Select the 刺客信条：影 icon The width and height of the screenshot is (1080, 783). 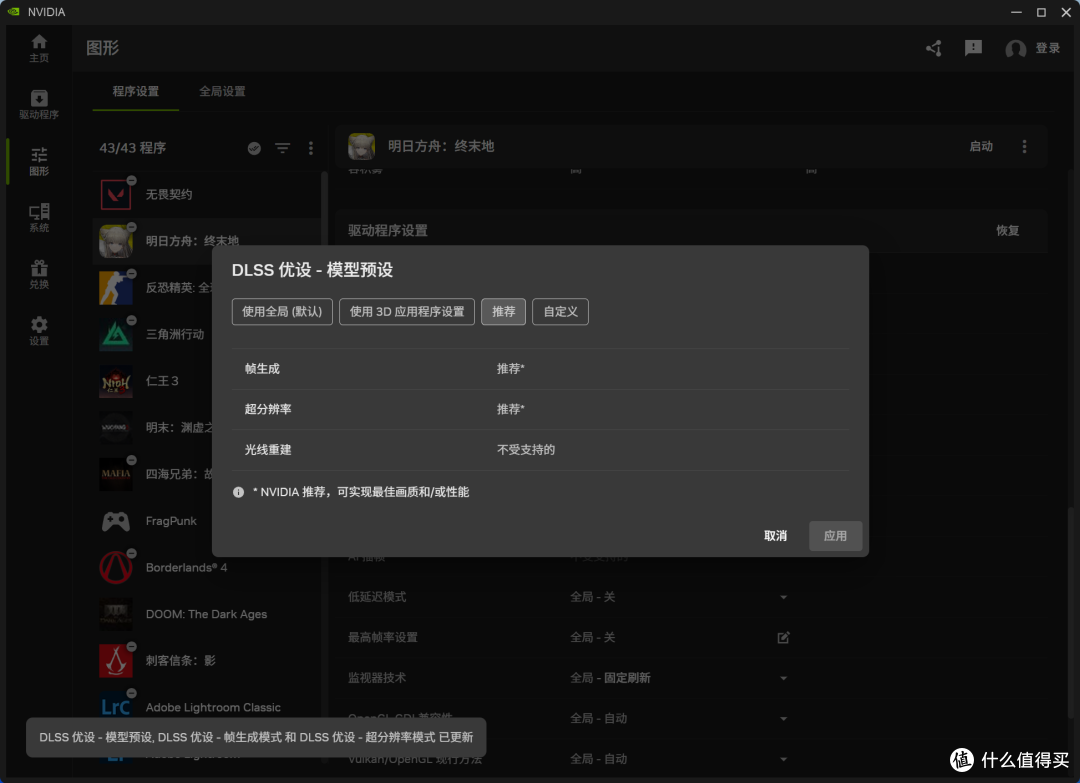point(116,660)
